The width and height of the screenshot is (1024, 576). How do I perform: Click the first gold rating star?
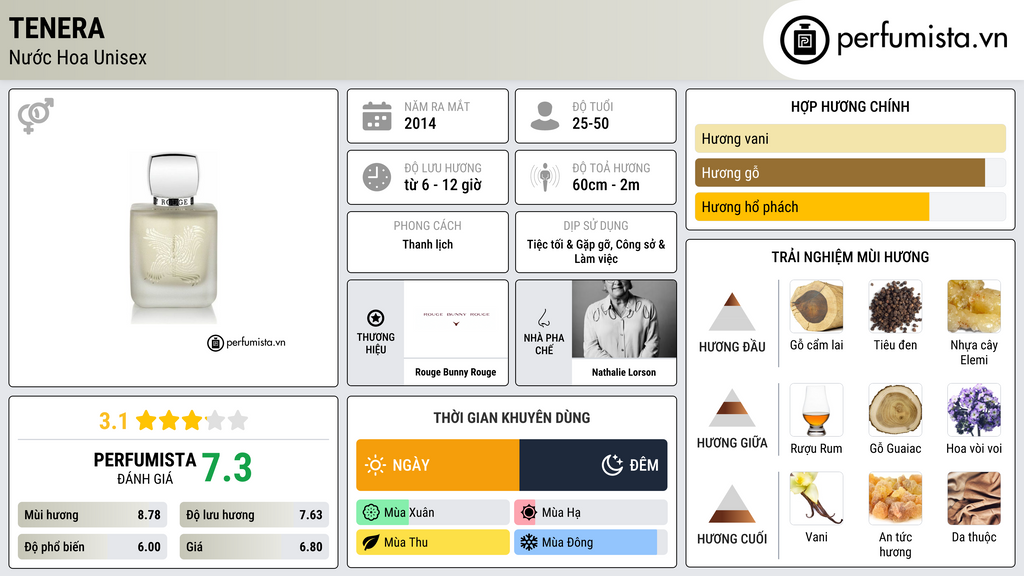coord(146,420)
